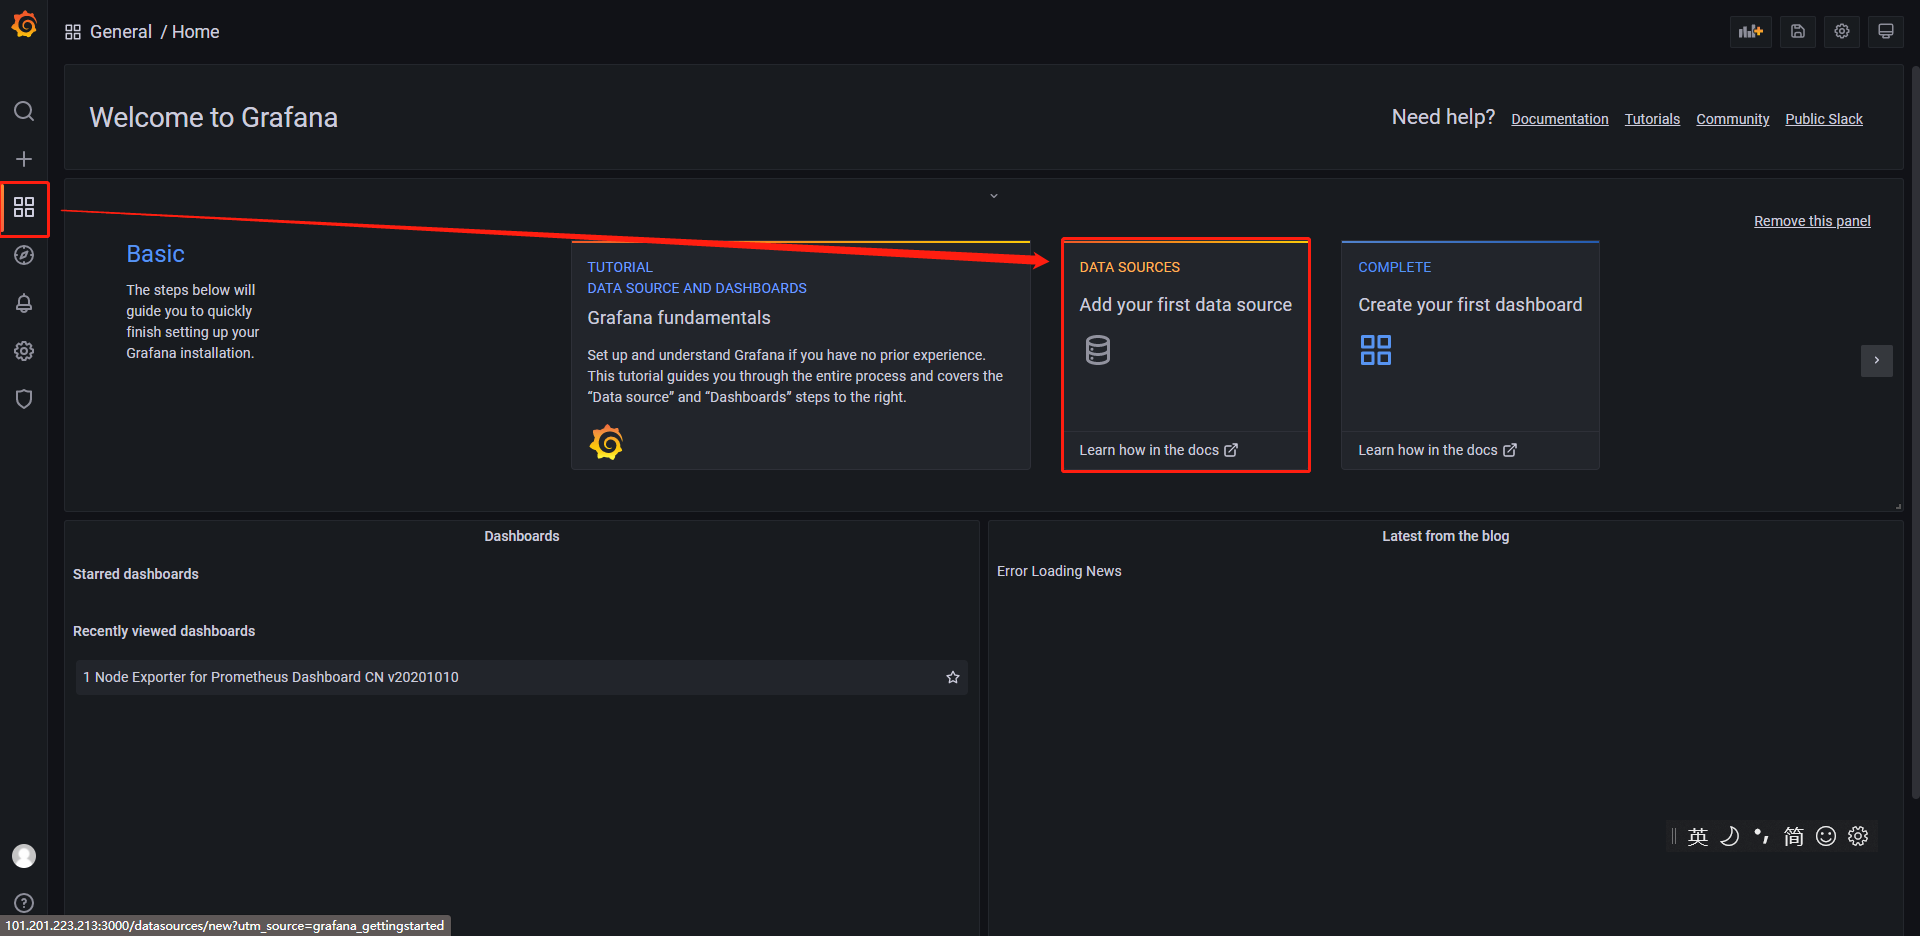This screenshot has height=936, width=1920.
Task: Click the Error Loading News text
Action: tap(1059, 571)
